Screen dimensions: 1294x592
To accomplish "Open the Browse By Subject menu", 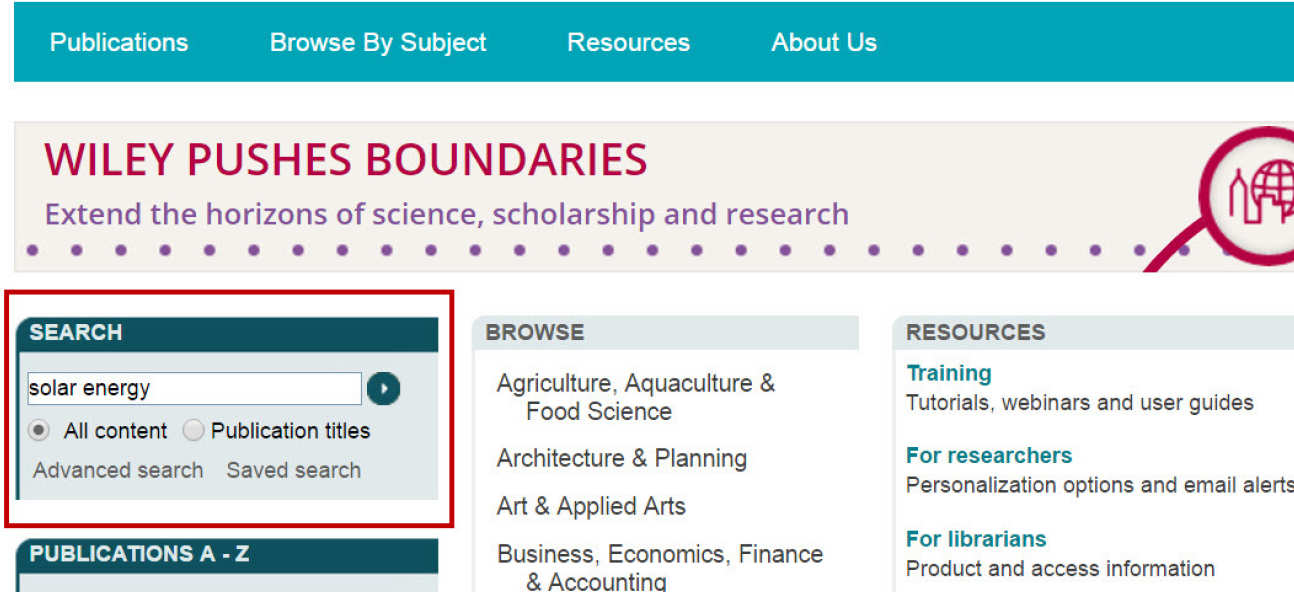I will (377, 42).
